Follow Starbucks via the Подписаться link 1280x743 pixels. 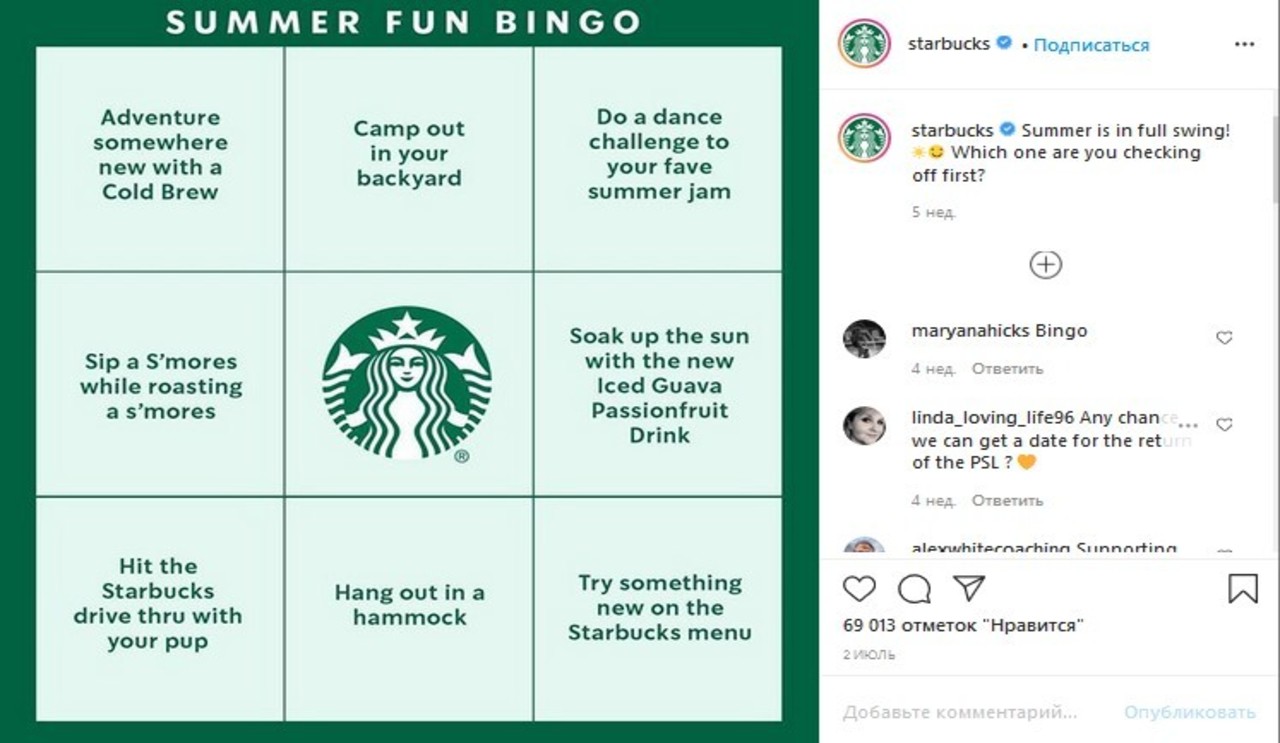click(x=1091, y=45)
